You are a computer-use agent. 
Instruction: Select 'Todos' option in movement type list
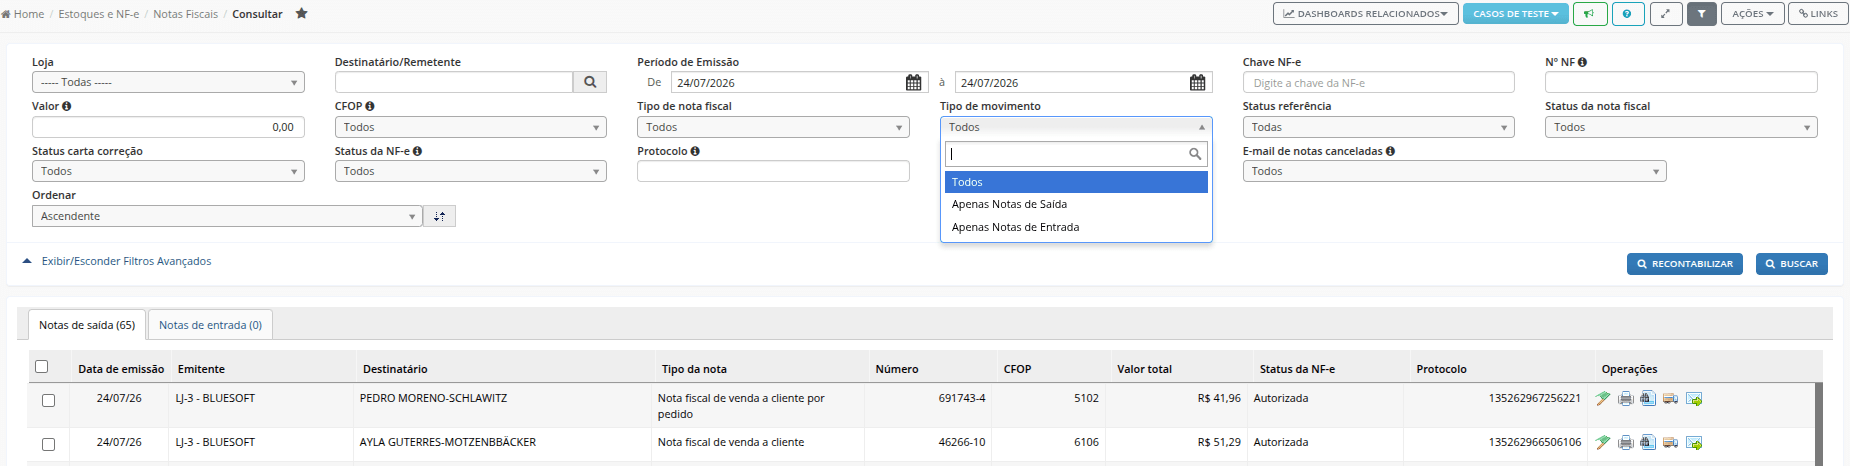[1076, 182]
